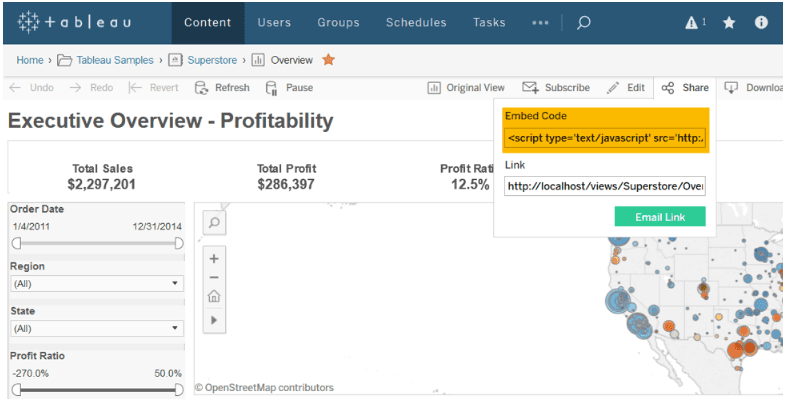Reset the map to home view
Viewport: 785px width, 401px height.
(214, 297)
